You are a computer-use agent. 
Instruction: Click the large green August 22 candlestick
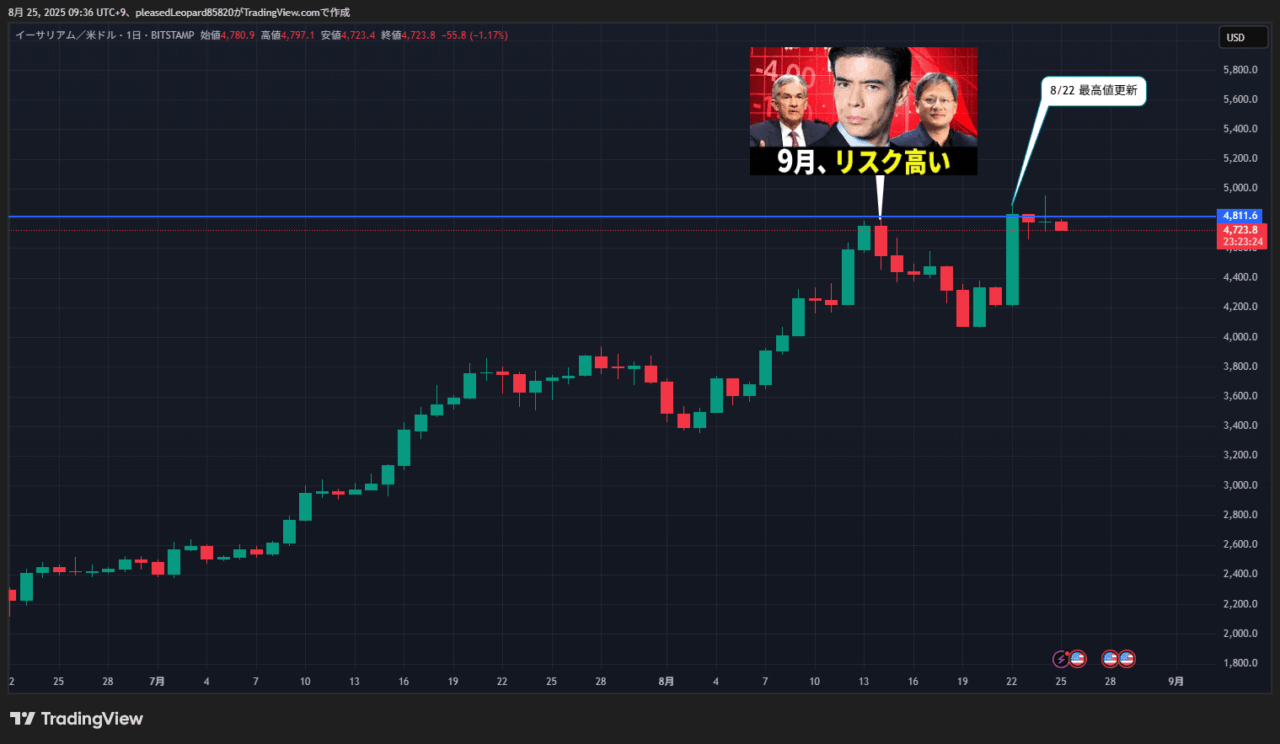click(x=1012, y=260)
